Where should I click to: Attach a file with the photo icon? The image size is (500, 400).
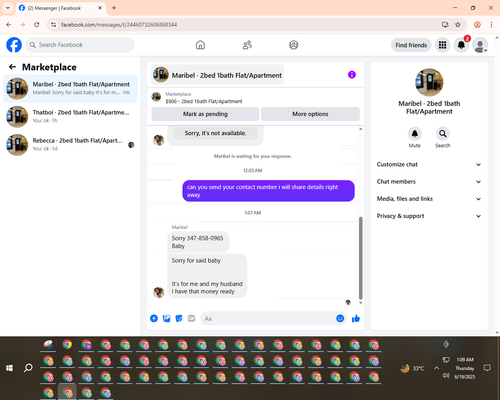(x=166, y=318)
